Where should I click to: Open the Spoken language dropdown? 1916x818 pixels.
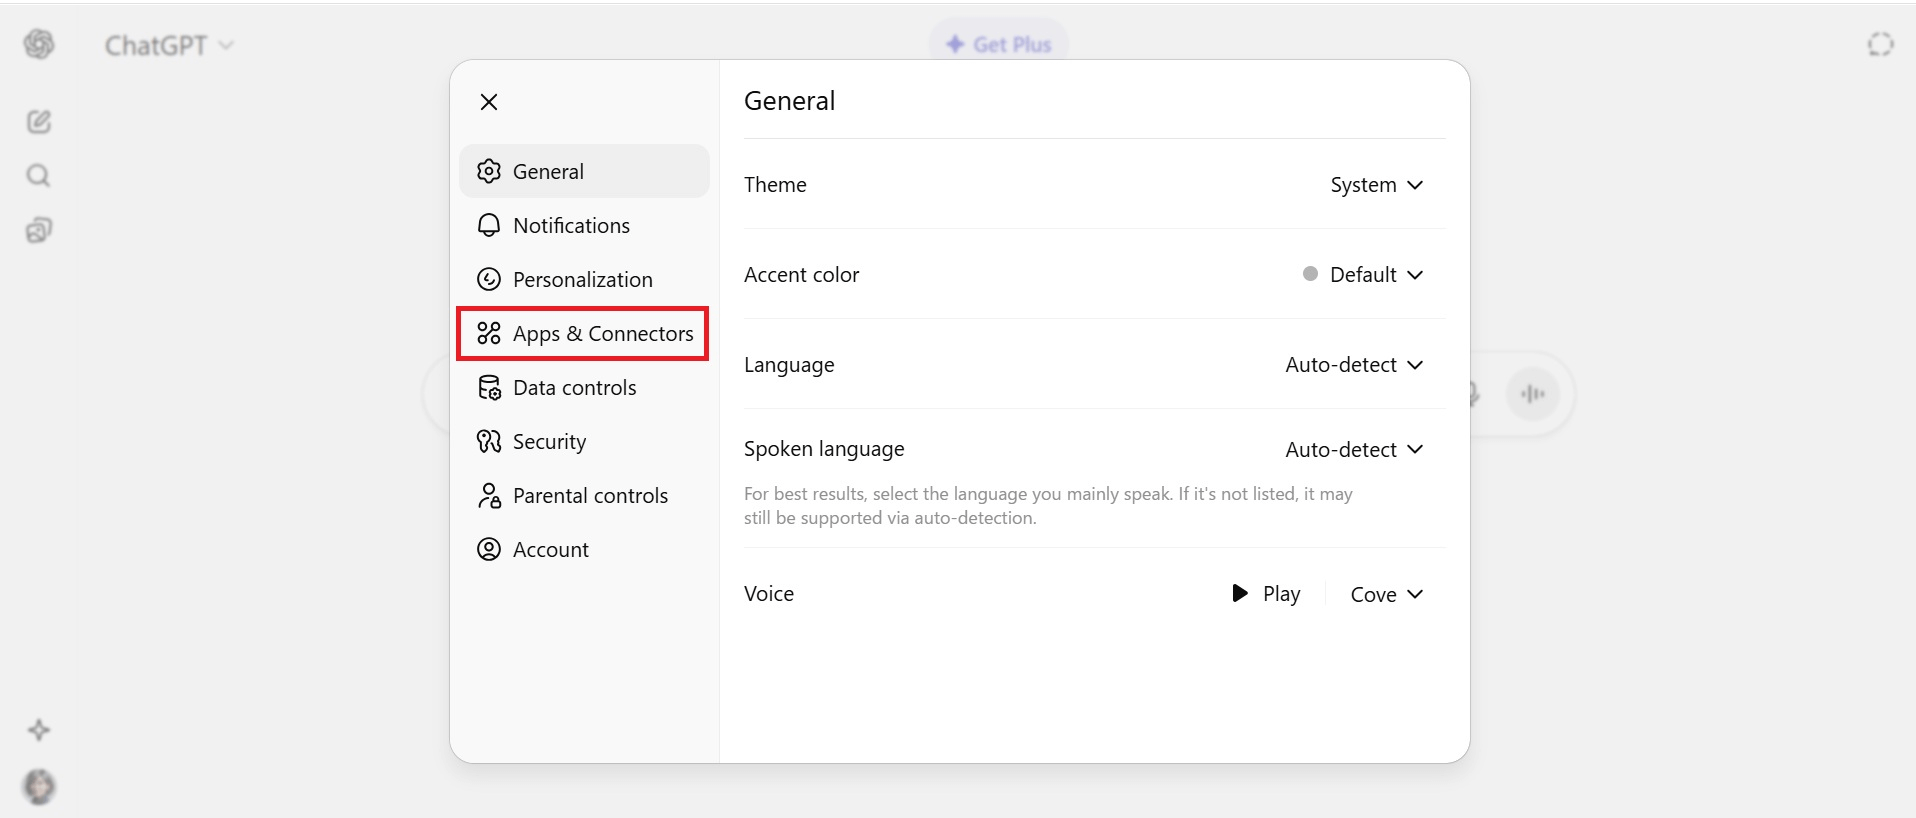[1354, 450]
